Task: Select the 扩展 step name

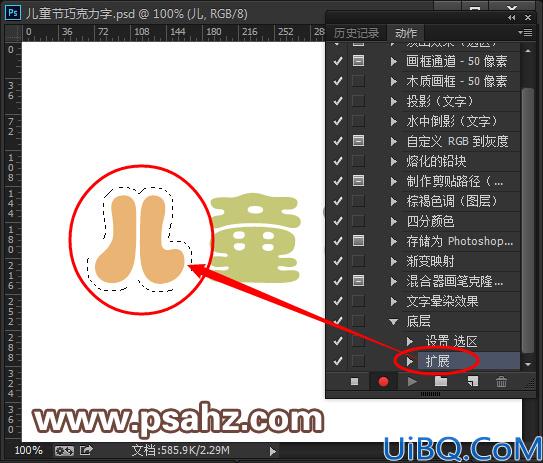Action: coord(437,361)
